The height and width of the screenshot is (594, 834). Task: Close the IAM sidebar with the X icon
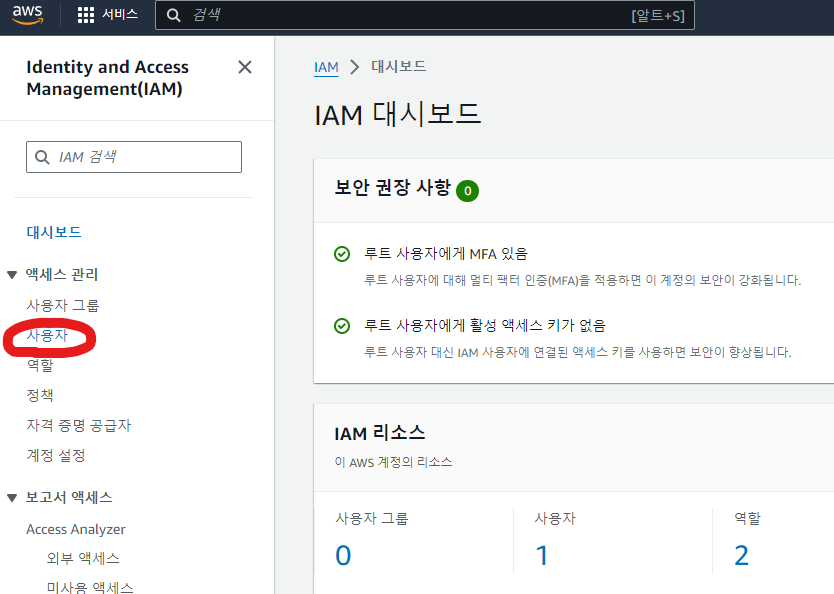(x=244, y=66)
